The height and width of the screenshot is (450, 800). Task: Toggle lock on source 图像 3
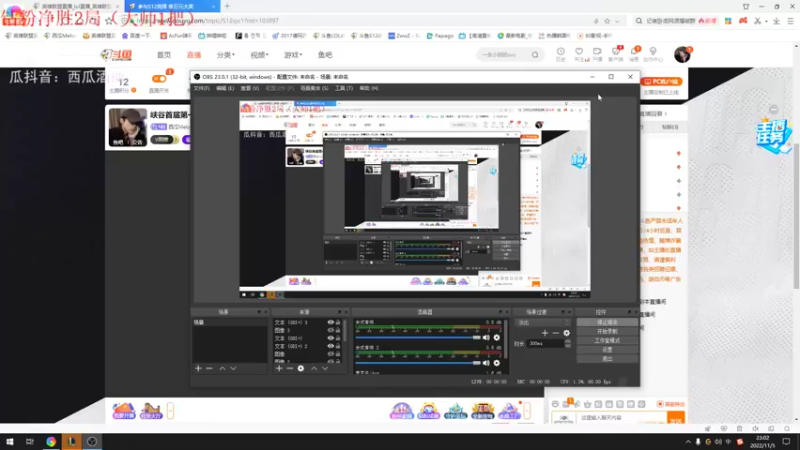[338, 330]
